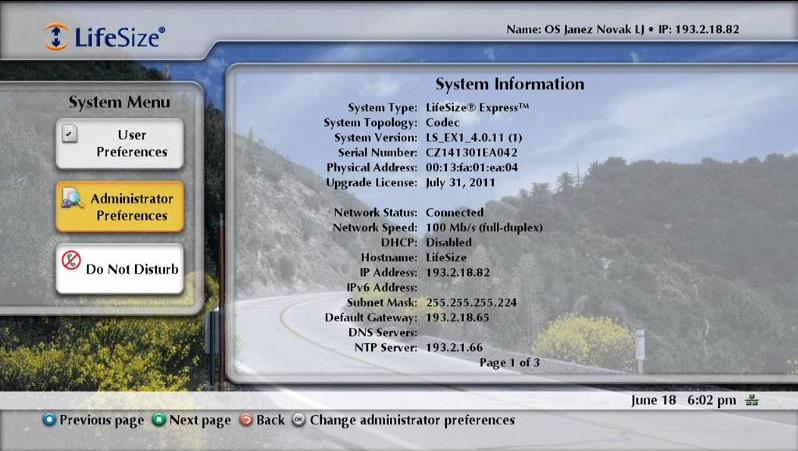798x451 pixels.
Task: Go to Next page label
Action: coord(200,420)
